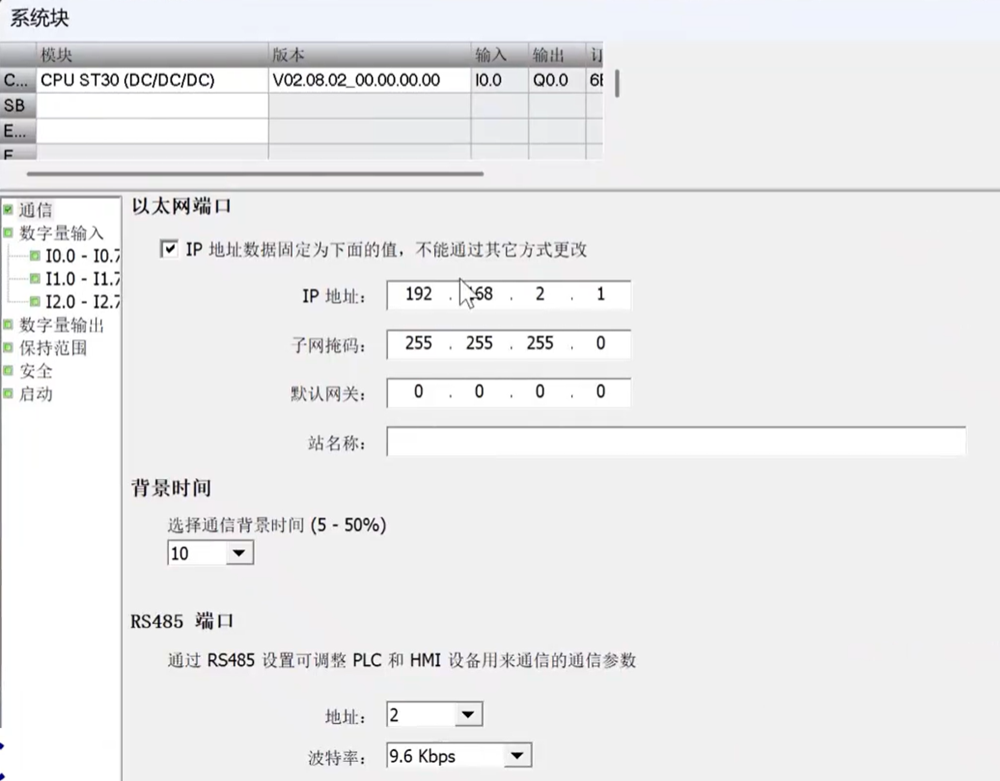The width and height of the screenshot is (1000, 781).
Task: Click the green icon beside 安全
Action: pos(9,371)
